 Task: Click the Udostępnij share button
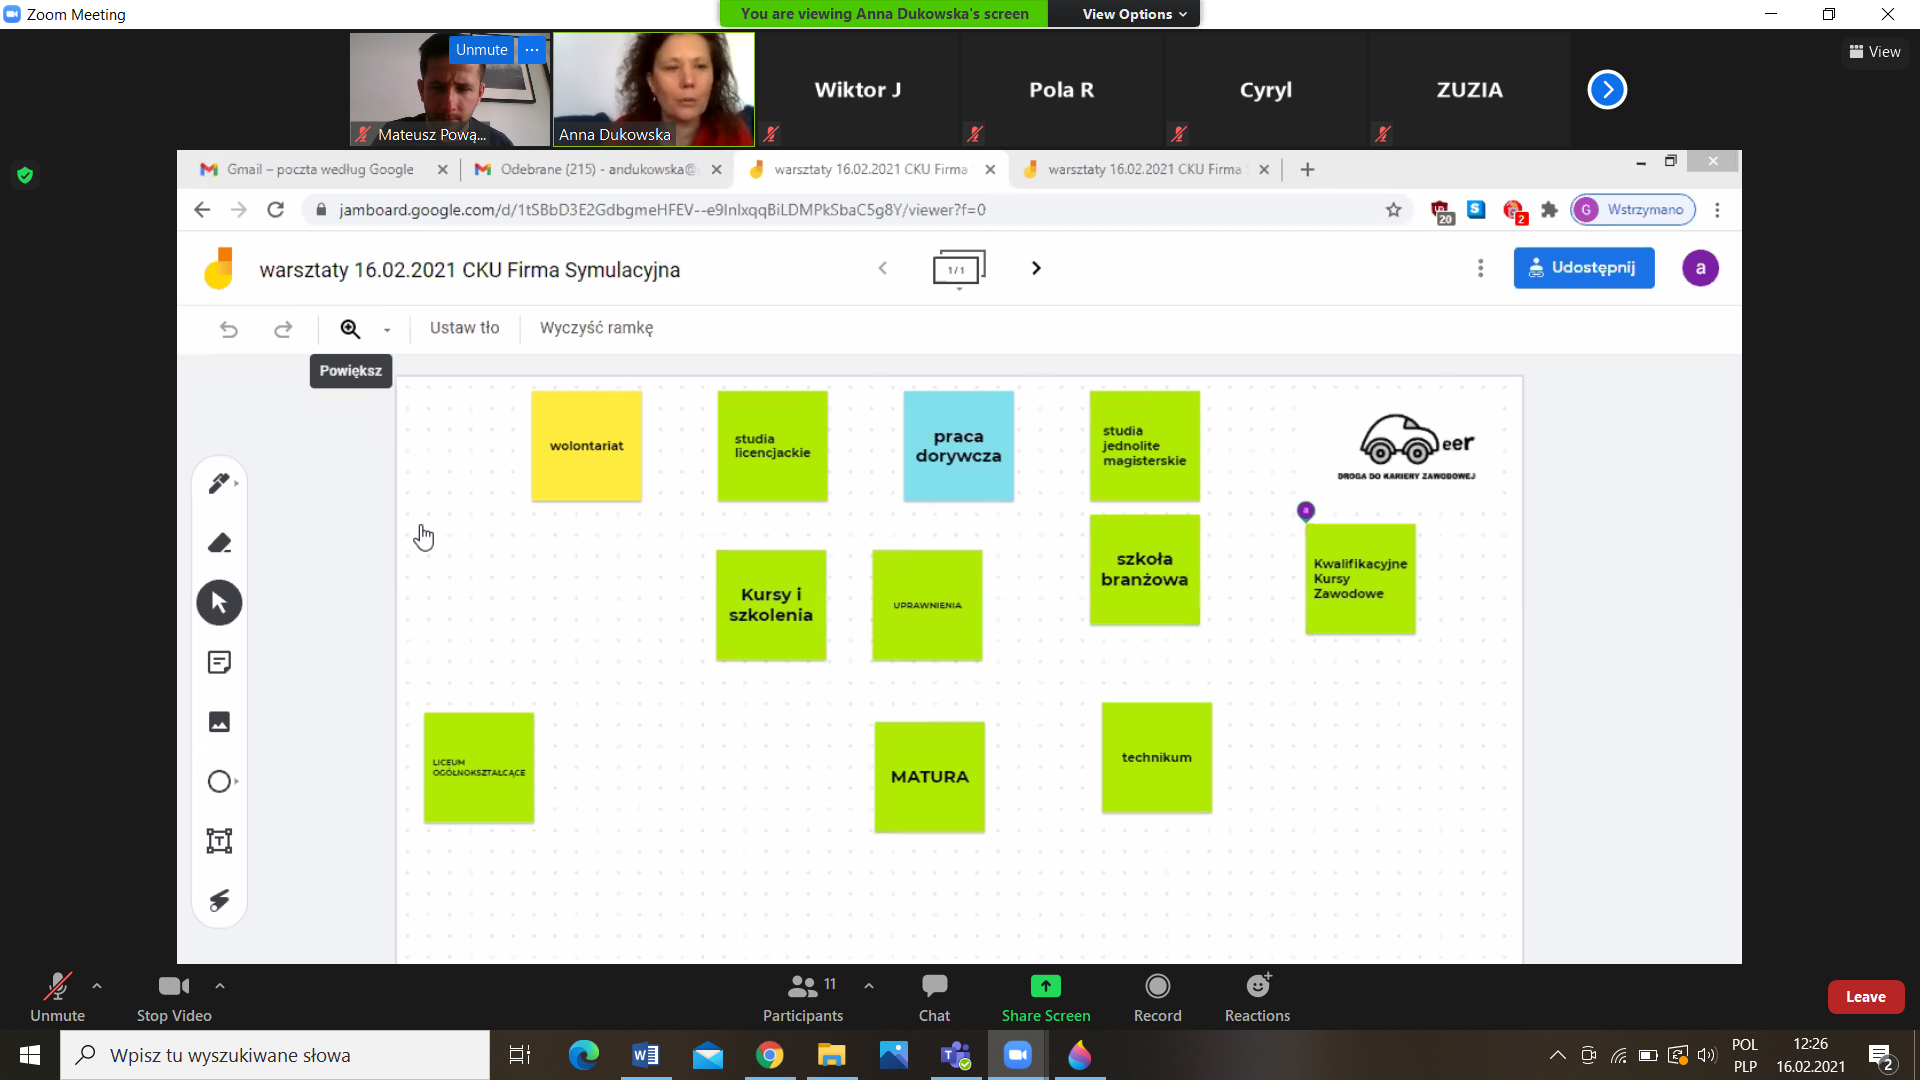pyautogui.click(x=1583, y=268)
